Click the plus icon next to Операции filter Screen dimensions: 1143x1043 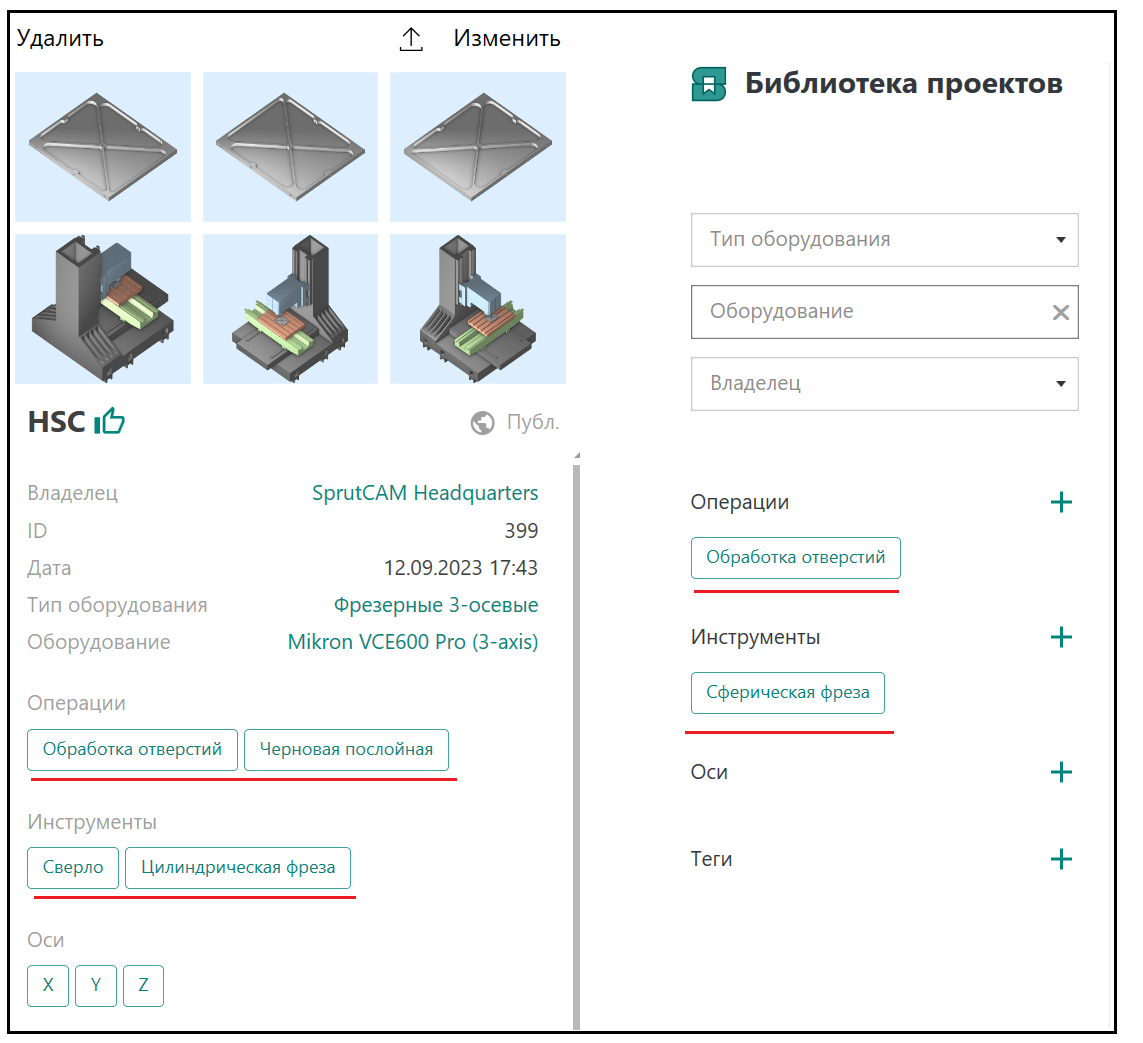tap(1061, 502)
